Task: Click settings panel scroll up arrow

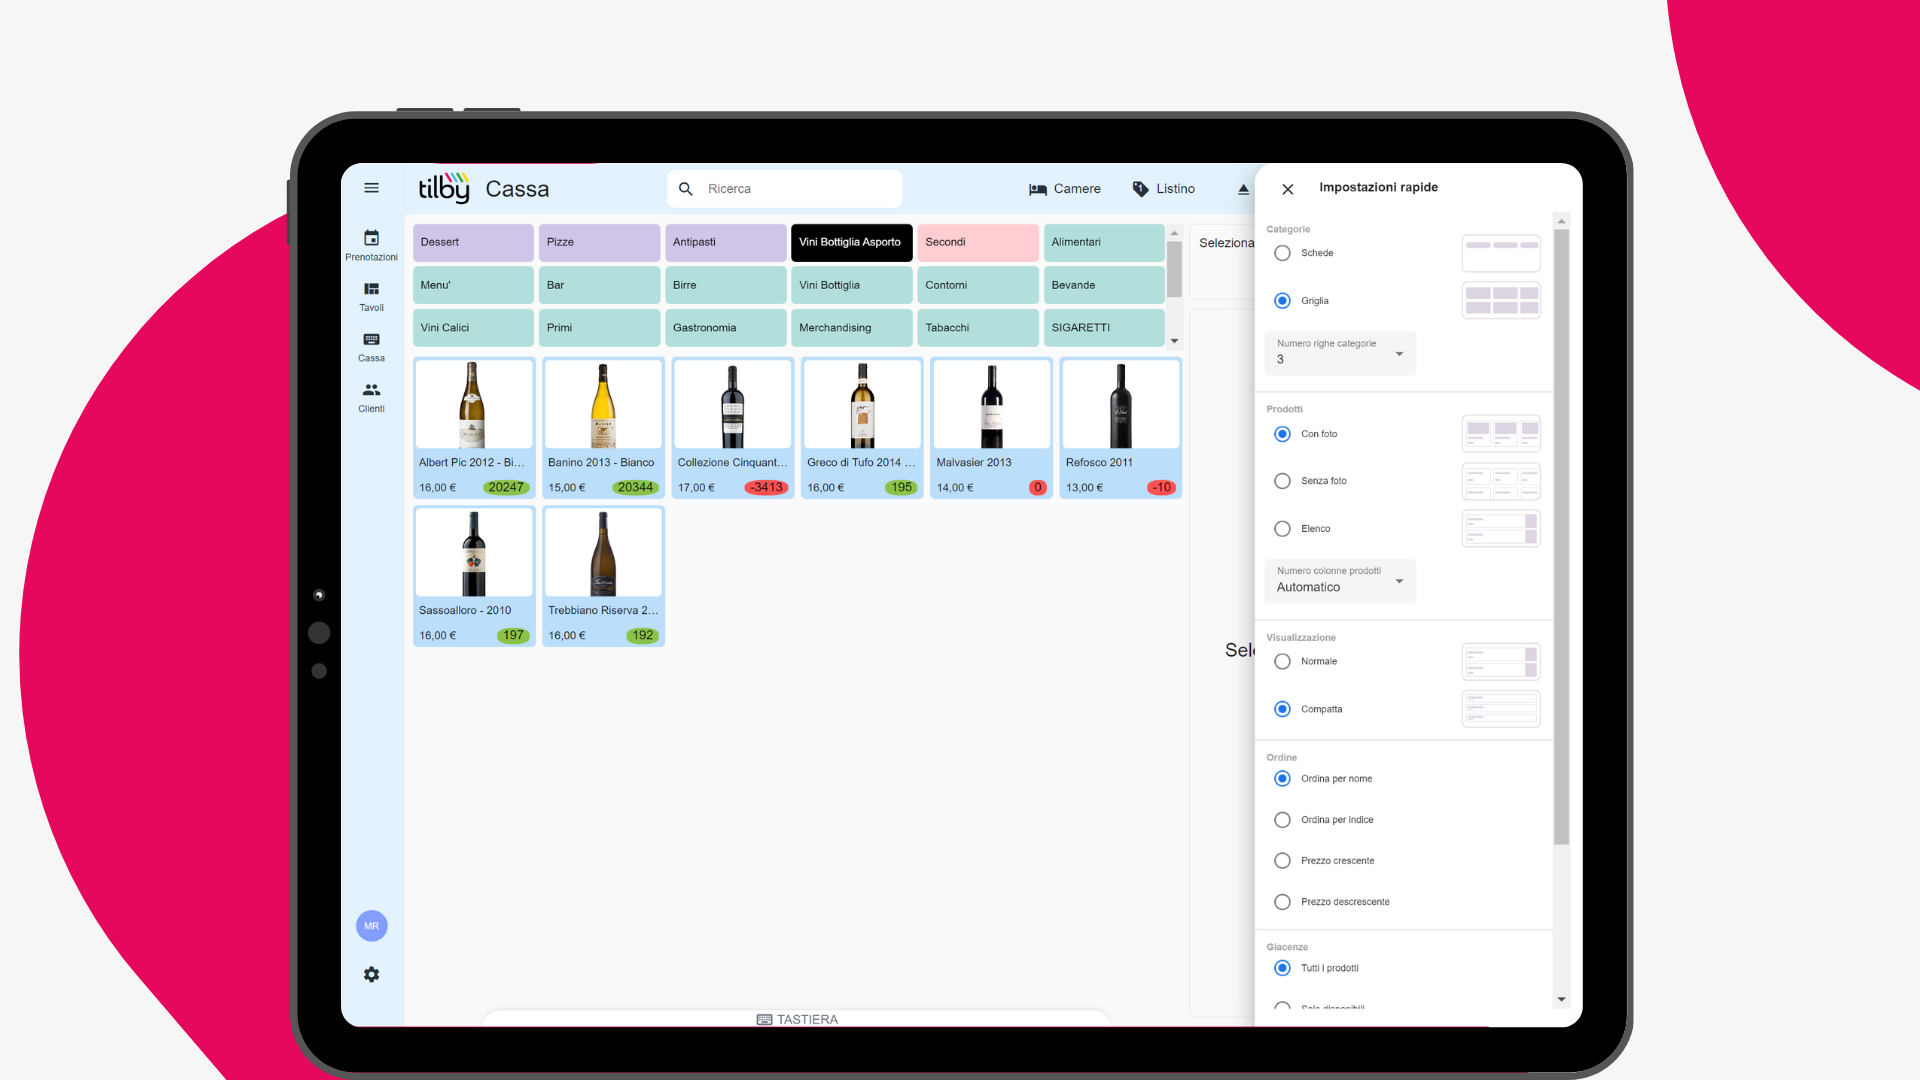Action: [1561, 221]
